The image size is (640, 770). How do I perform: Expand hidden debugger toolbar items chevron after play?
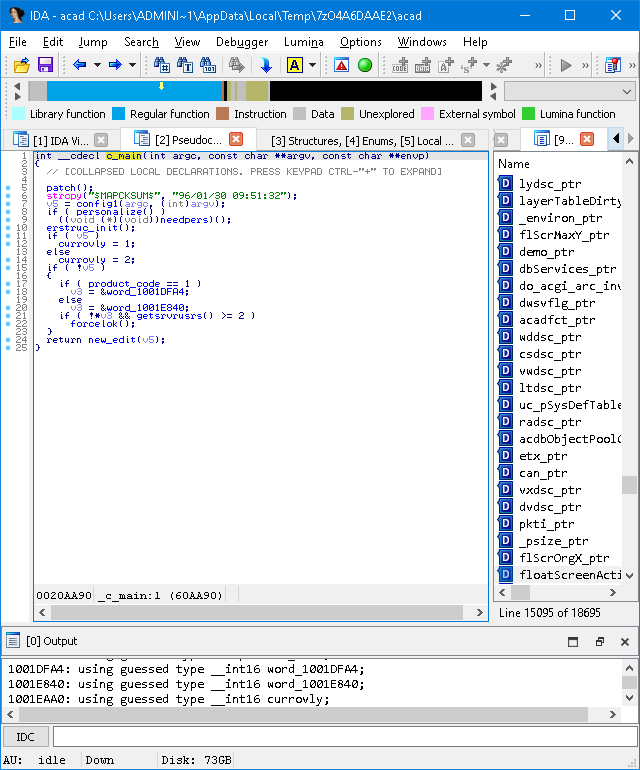(585, 65)
